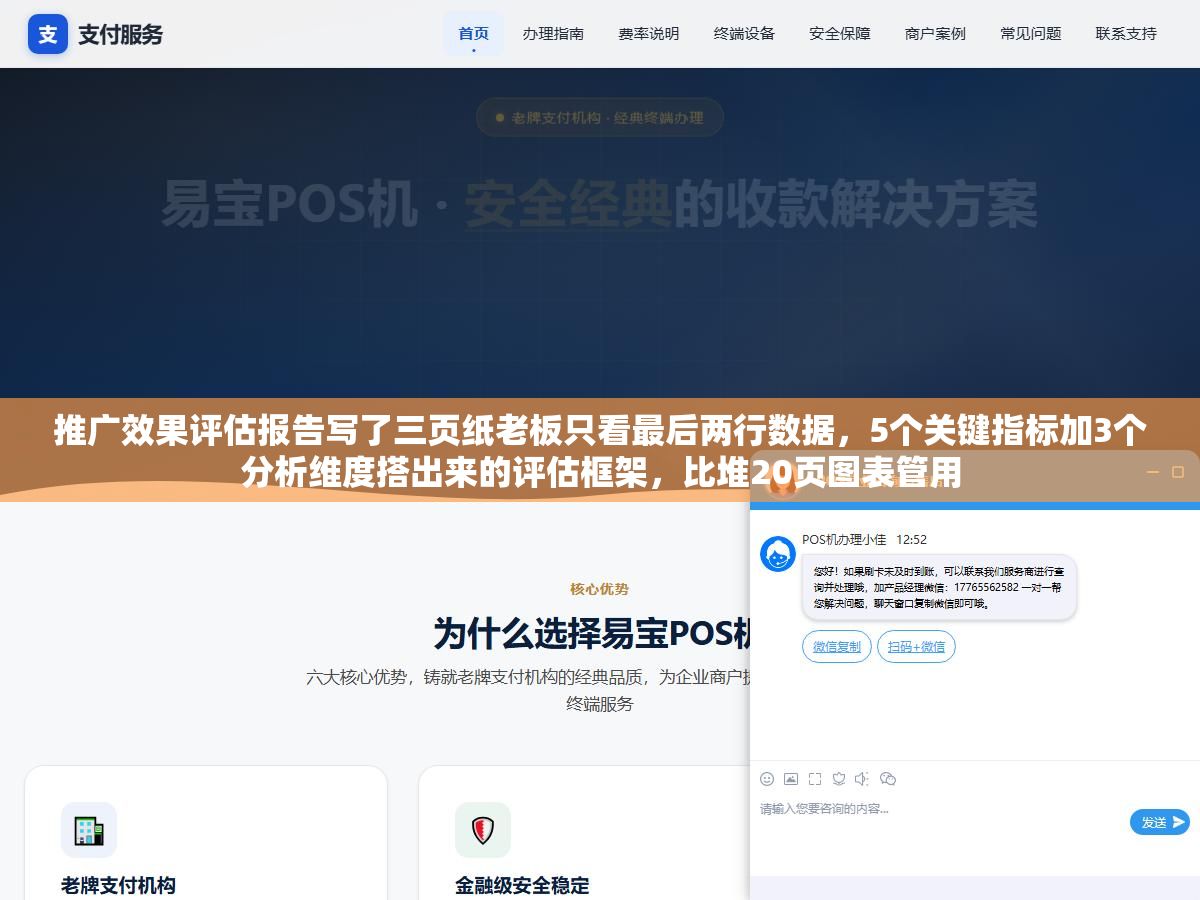Click the 为什么选择易宝POS机 heading
This screenshot has height=900, width=1200.
(592, 633)
